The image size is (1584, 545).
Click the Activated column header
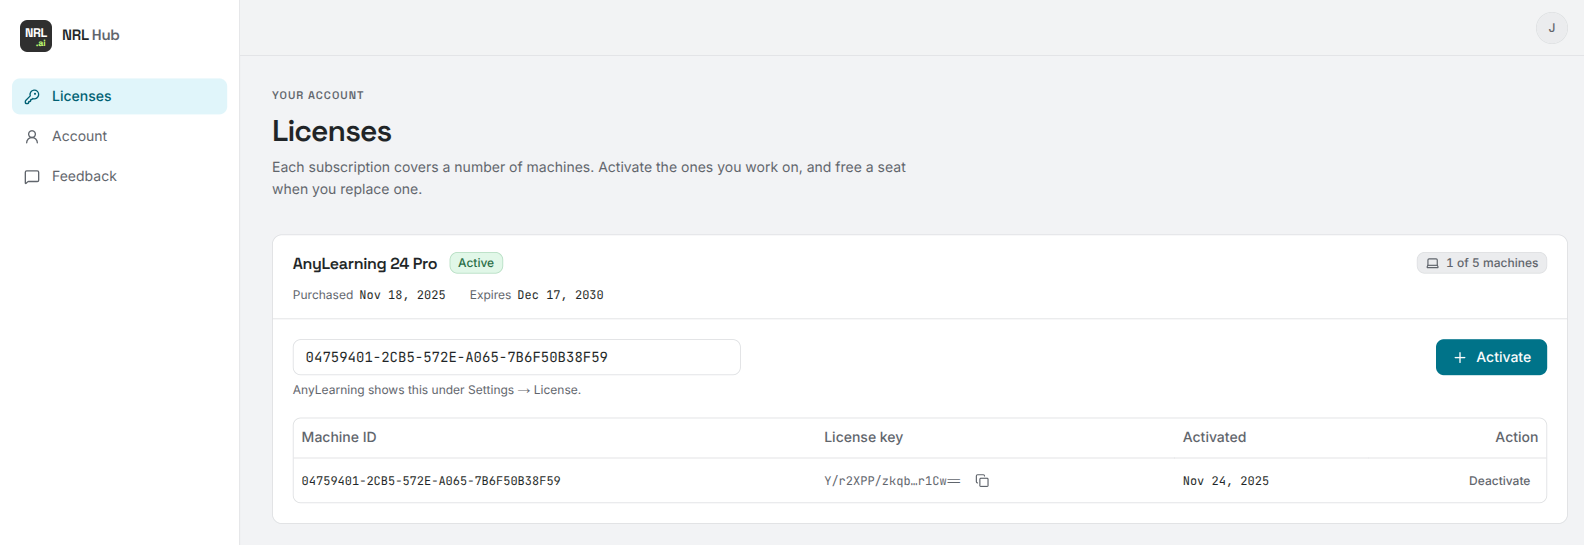1214,437
